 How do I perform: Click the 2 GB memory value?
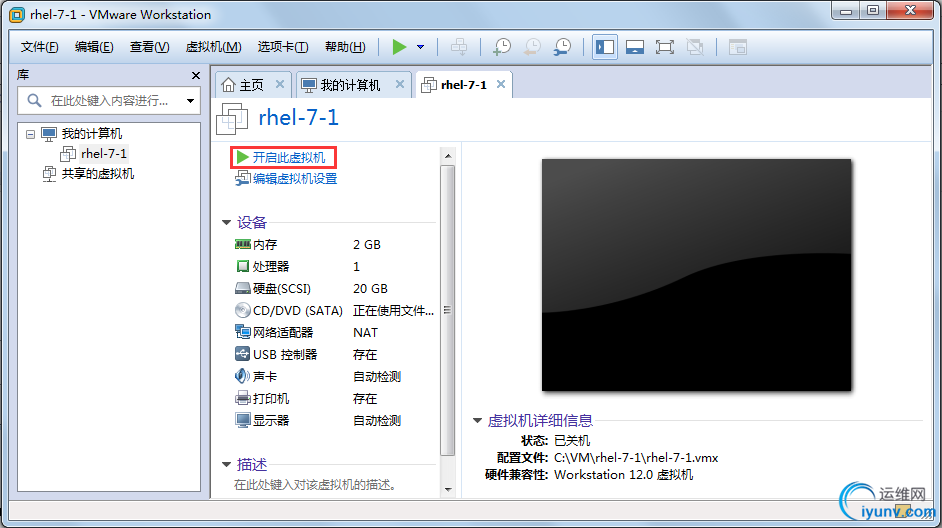[x=366, y=244]
